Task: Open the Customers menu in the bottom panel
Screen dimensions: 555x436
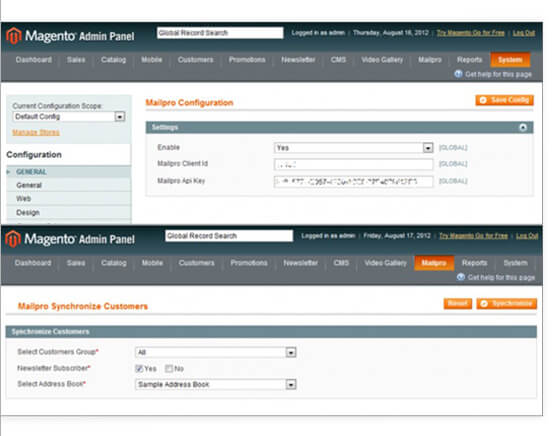Action: tap(196, 263)
